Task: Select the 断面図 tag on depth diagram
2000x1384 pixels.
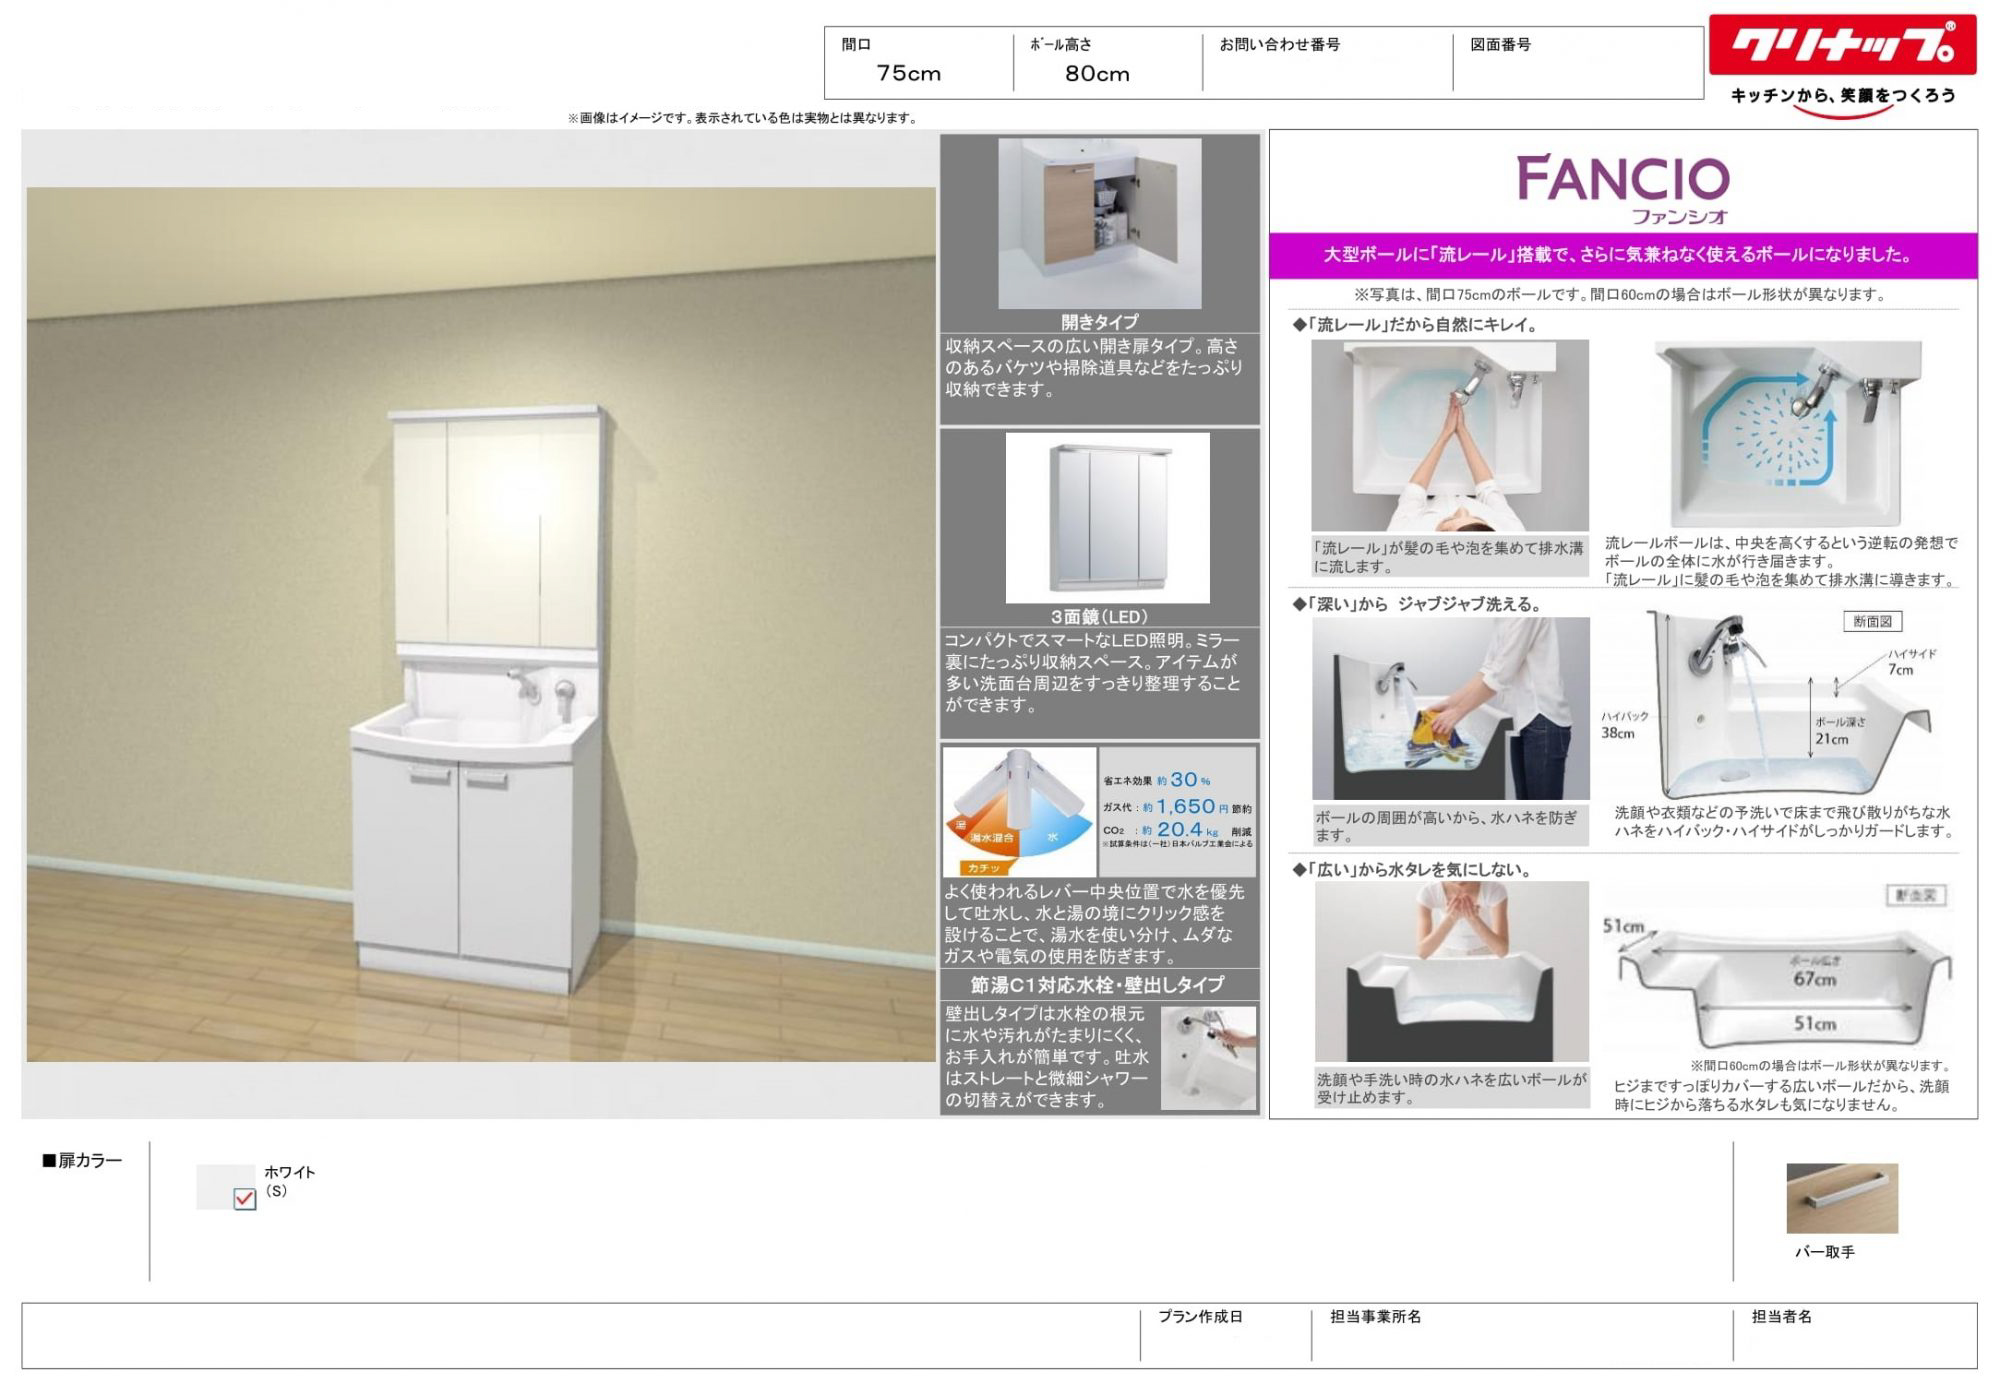Action: [x=1873, y=622]
